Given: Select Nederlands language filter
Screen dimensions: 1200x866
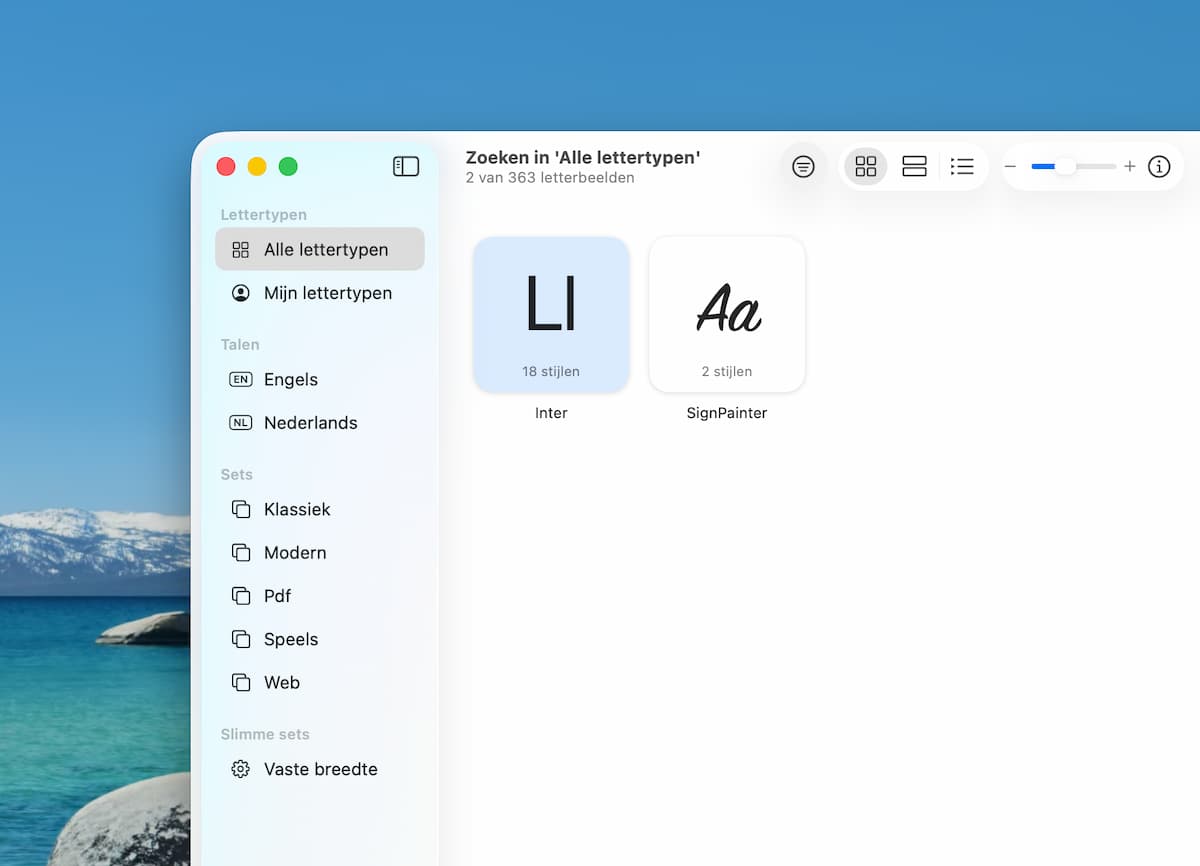Looking at the screenshot, I should (310, 423).
